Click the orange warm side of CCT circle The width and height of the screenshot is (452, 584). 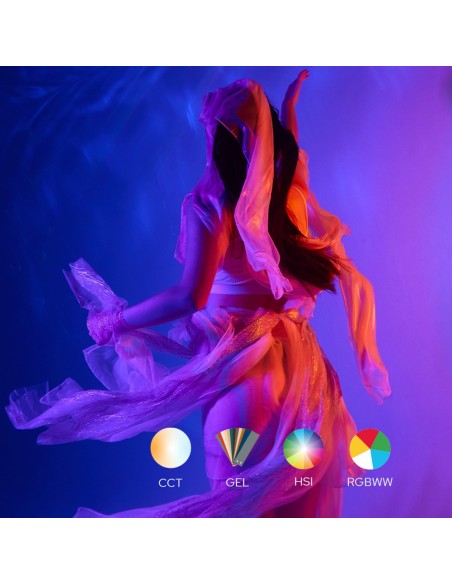[x=158, y=448]
